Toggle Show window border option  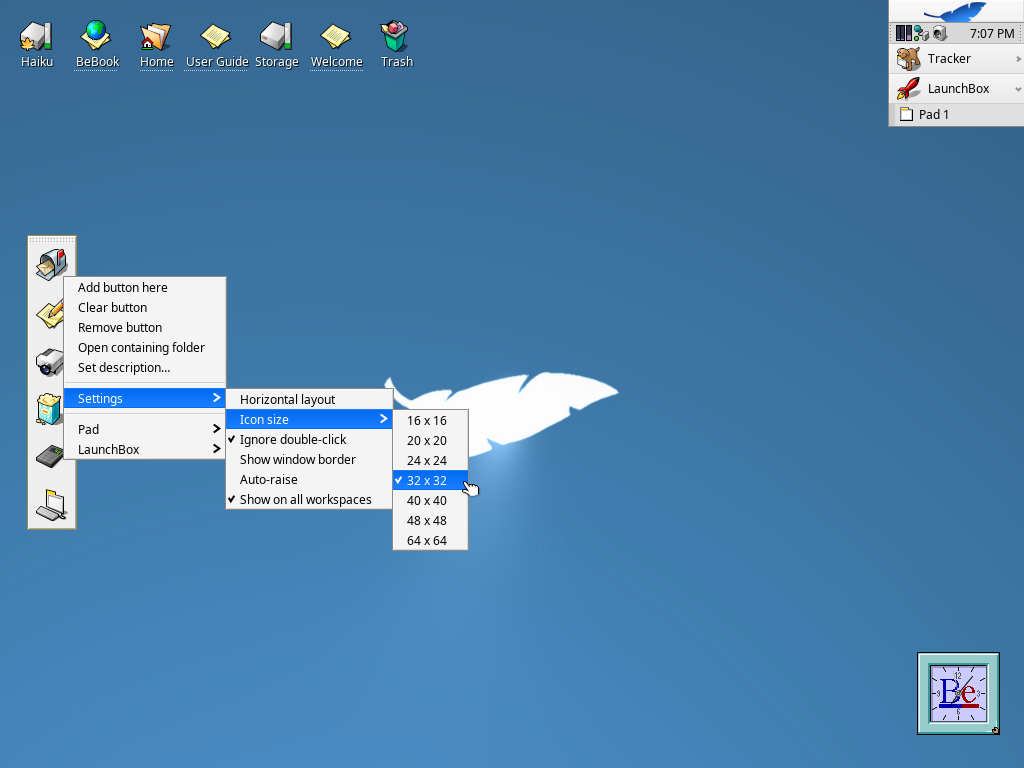(x=309, y=460)
